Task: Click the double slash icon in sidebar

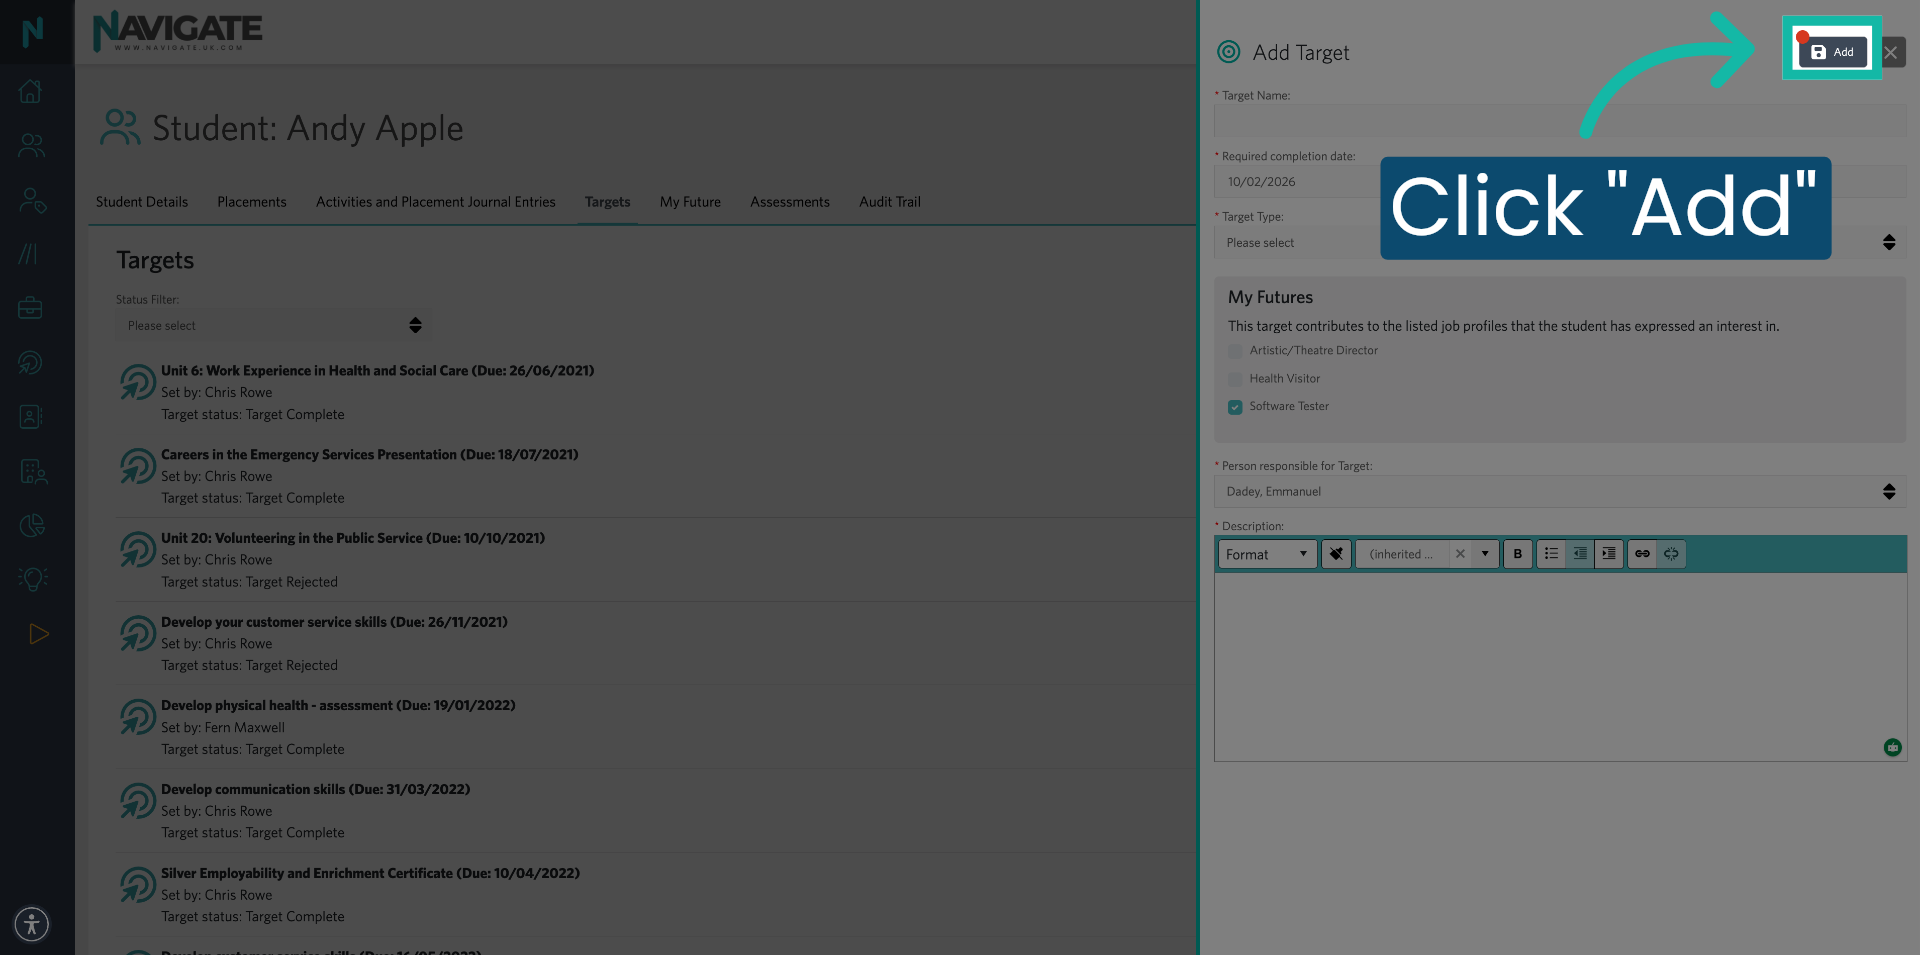Action: (29, 254)
